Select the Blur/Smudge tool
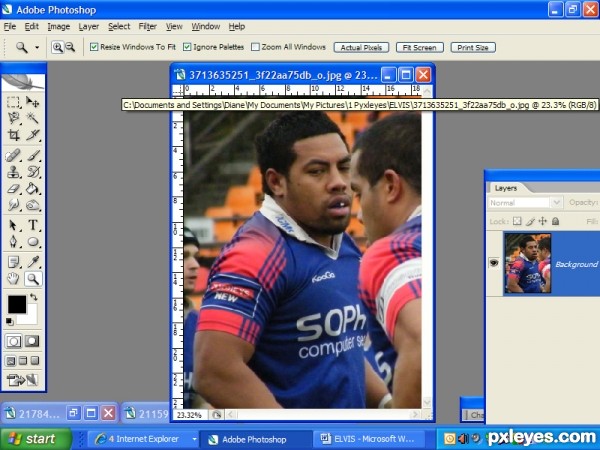The height and width of the screenshot is (450, 600). tap(13, 205)
